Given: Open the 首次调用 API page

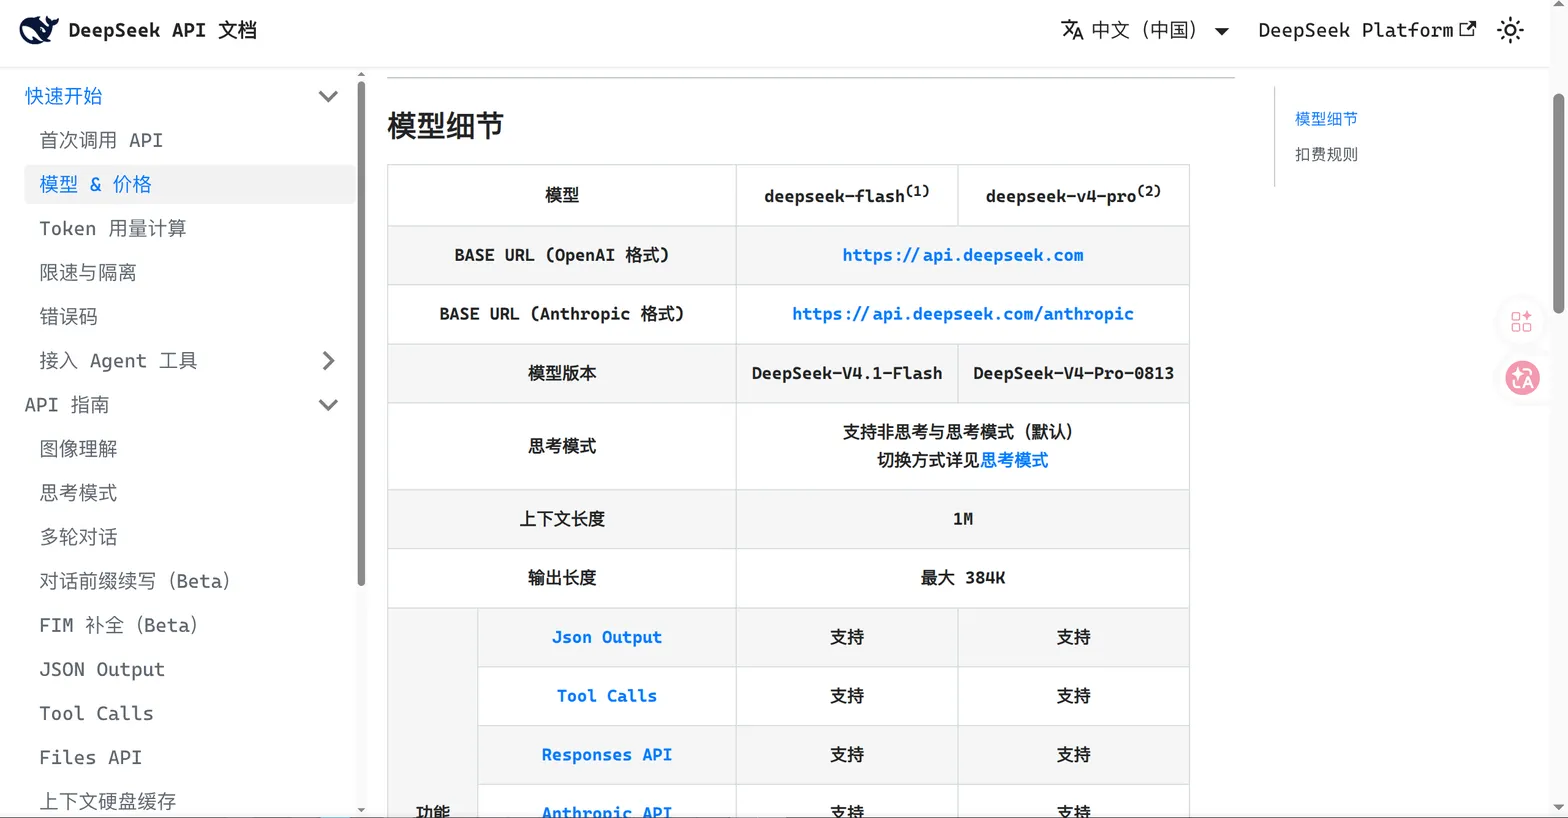Looking at the screenshot, I should pyautogui.click(x=101, y=140).
